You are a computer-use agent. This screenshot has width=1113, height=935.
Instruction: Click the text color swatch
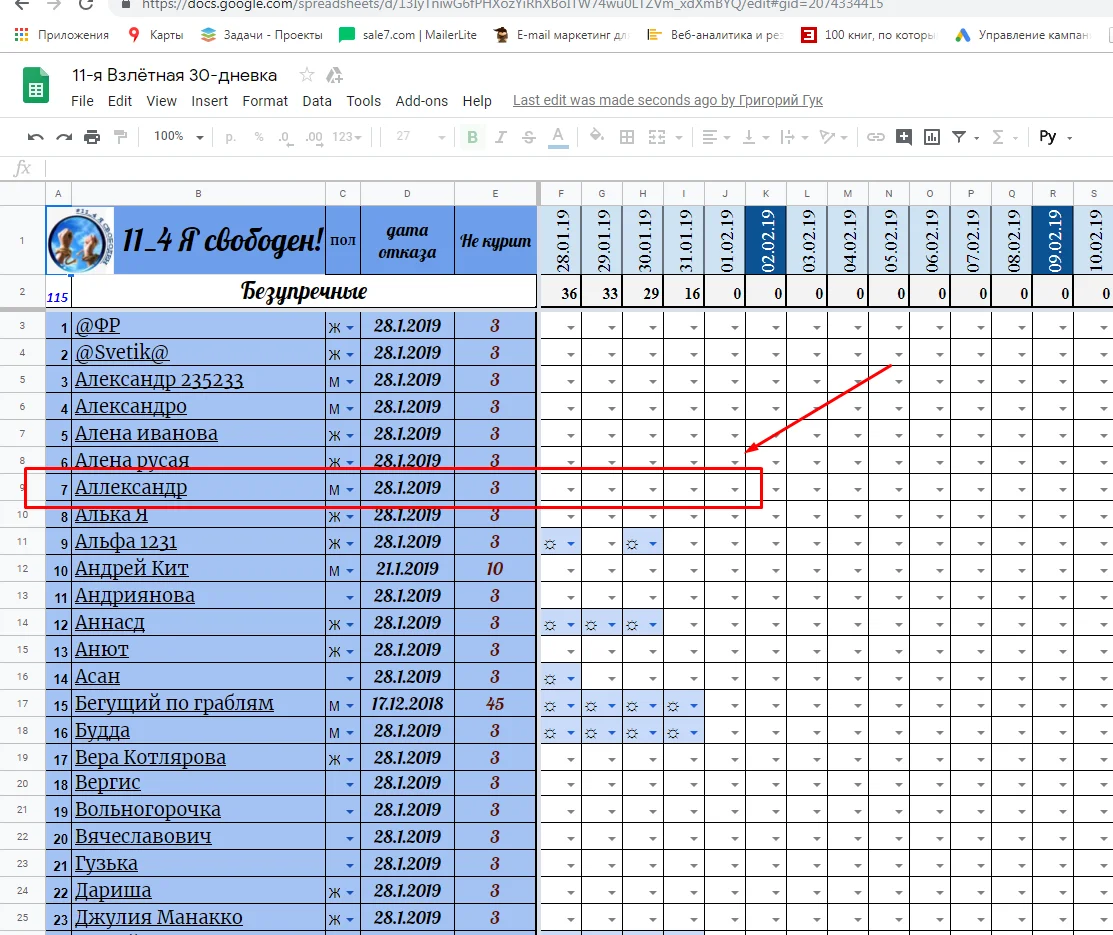pos(559,137)
